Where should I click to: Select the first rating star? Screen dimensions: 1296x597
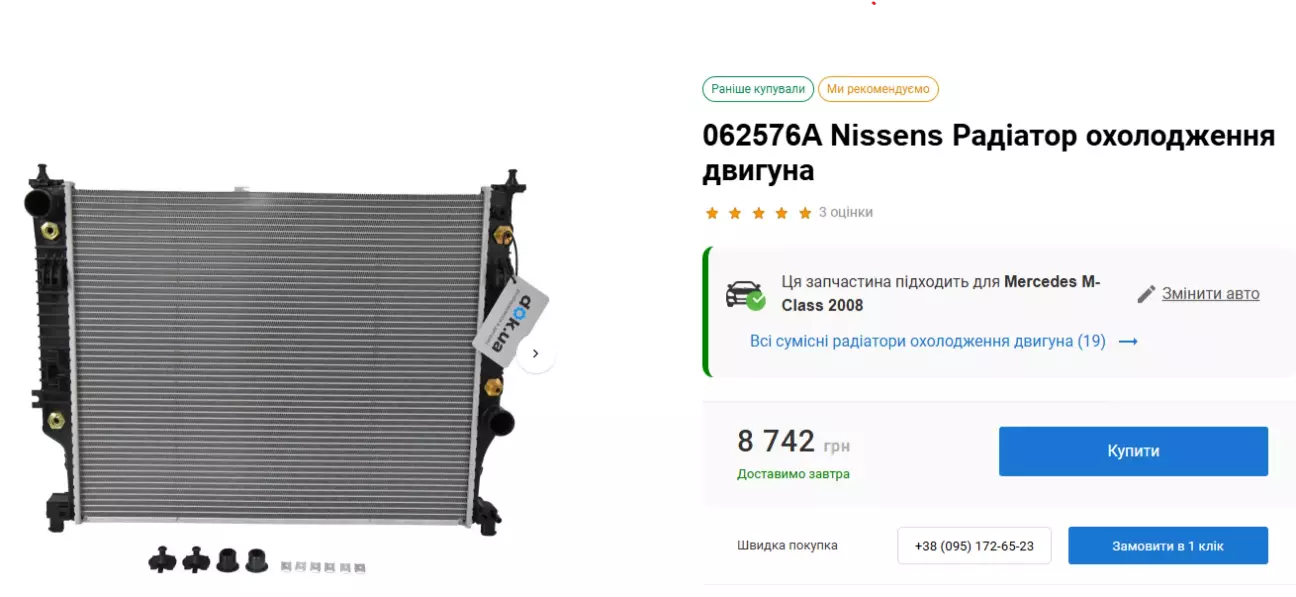[x=712, y=213]
